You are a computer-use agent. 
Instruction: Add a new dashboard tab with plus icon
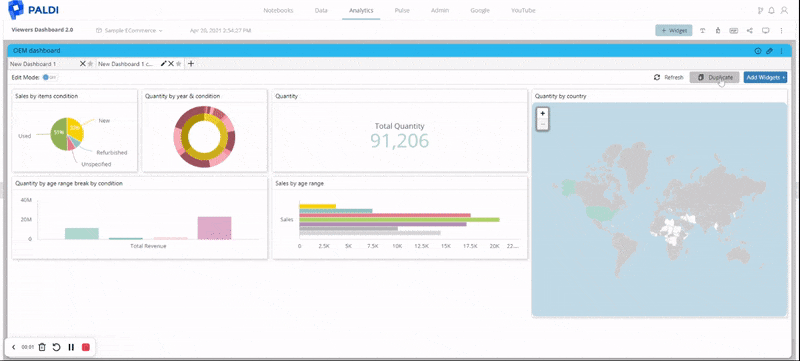tap(191, 64)
